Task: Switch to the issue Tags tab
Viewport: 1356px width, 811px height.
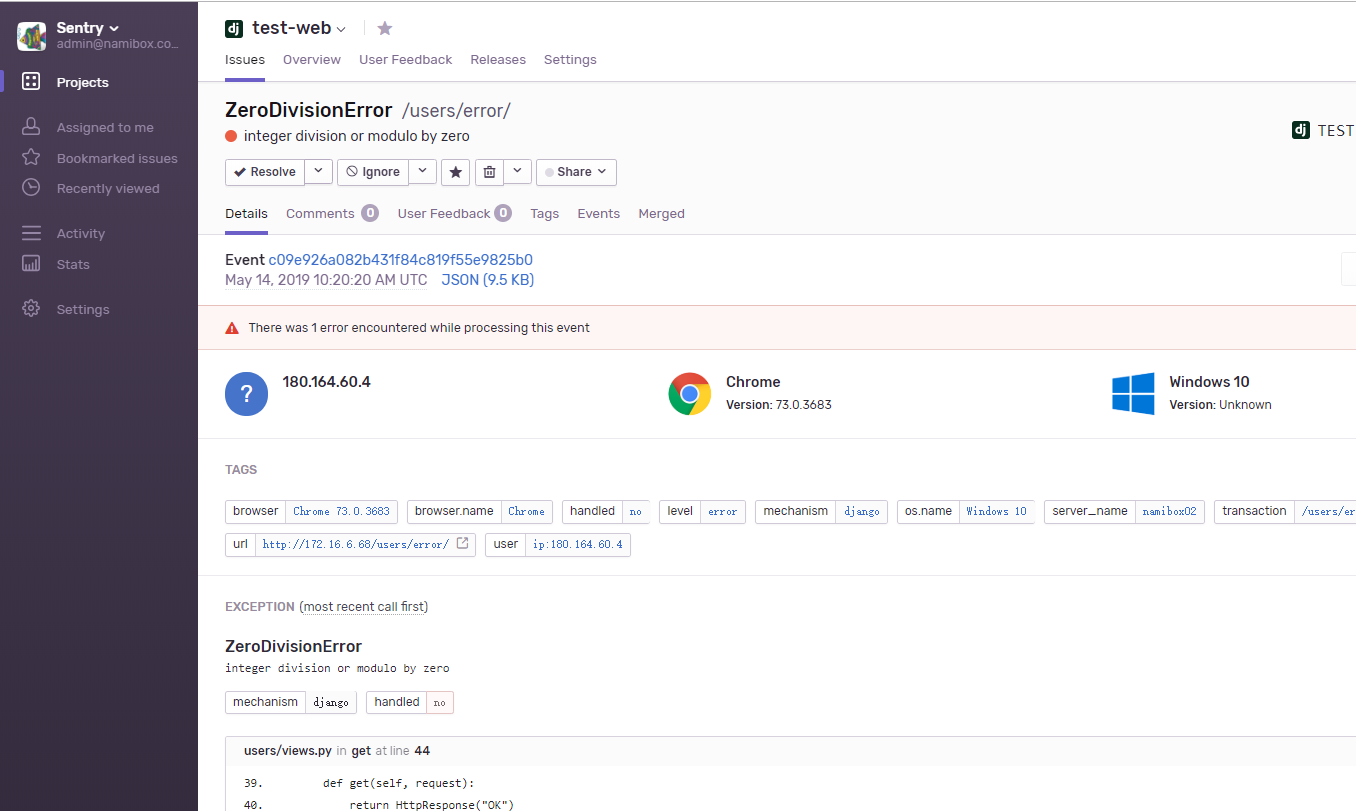Action: (x=544, y=213)
